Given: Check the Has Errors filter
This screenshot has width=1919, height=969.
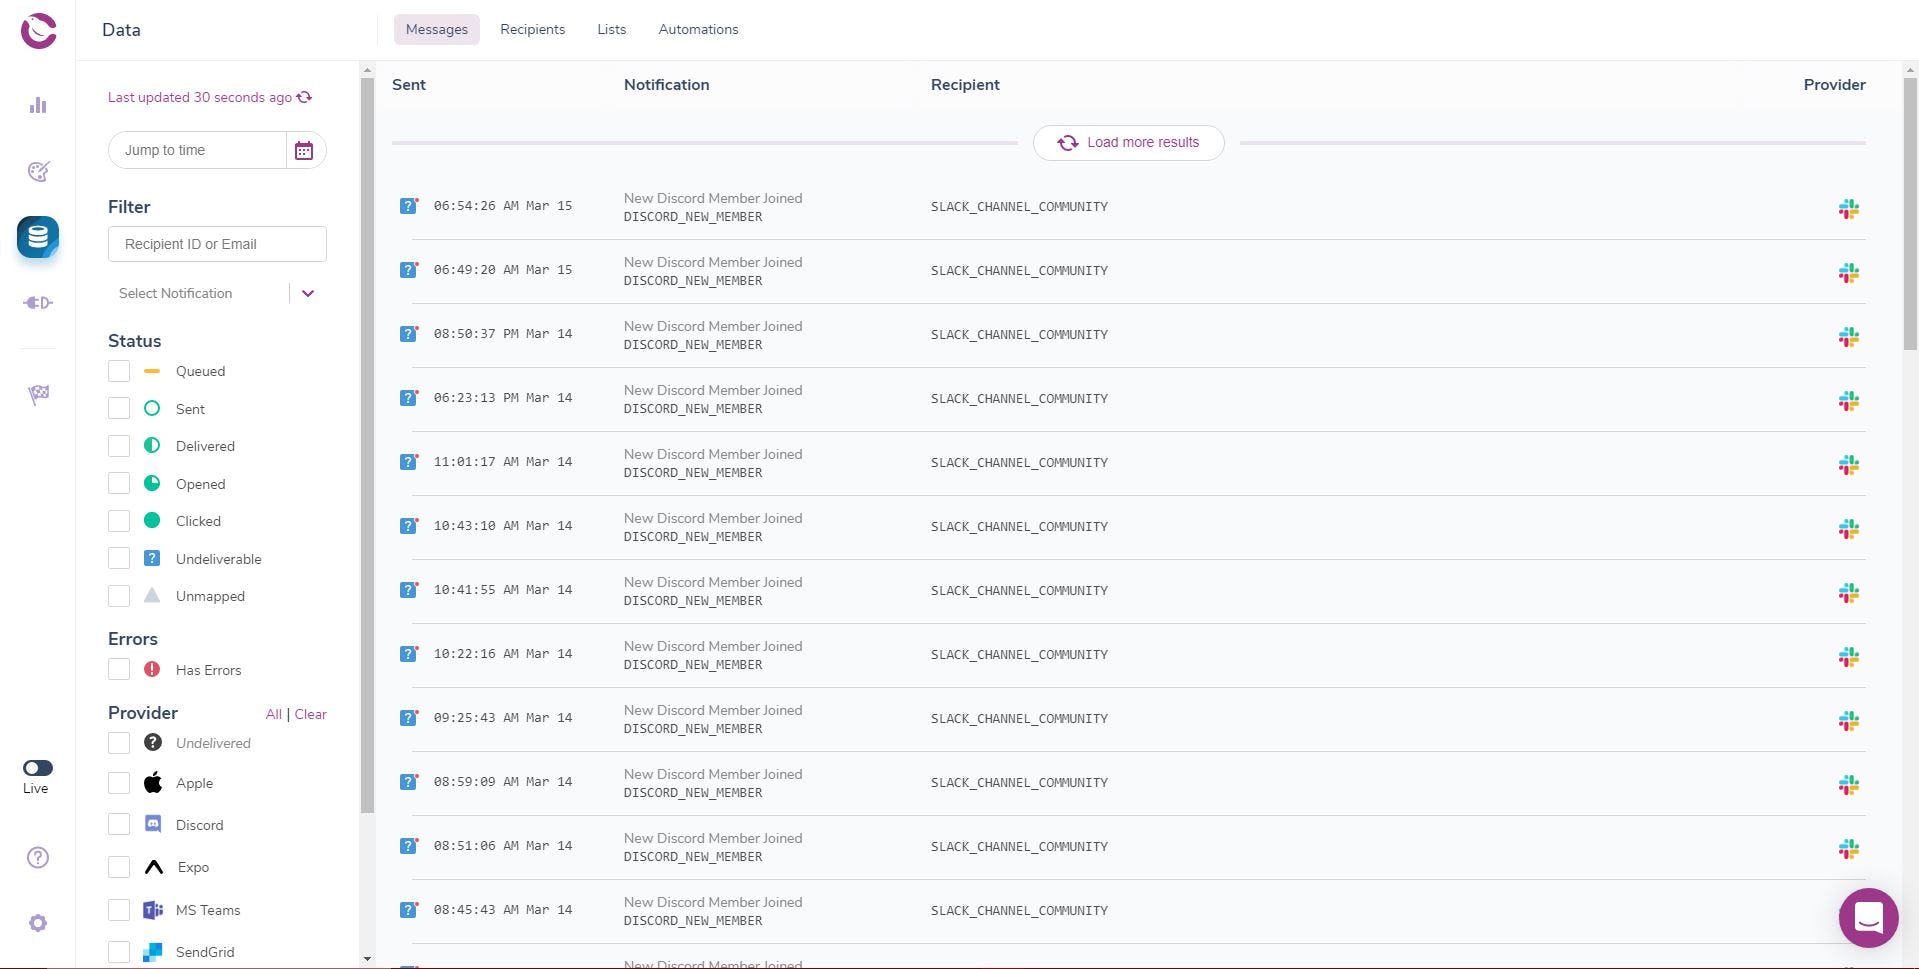Looking at the screenshot, I should [119, 669].
